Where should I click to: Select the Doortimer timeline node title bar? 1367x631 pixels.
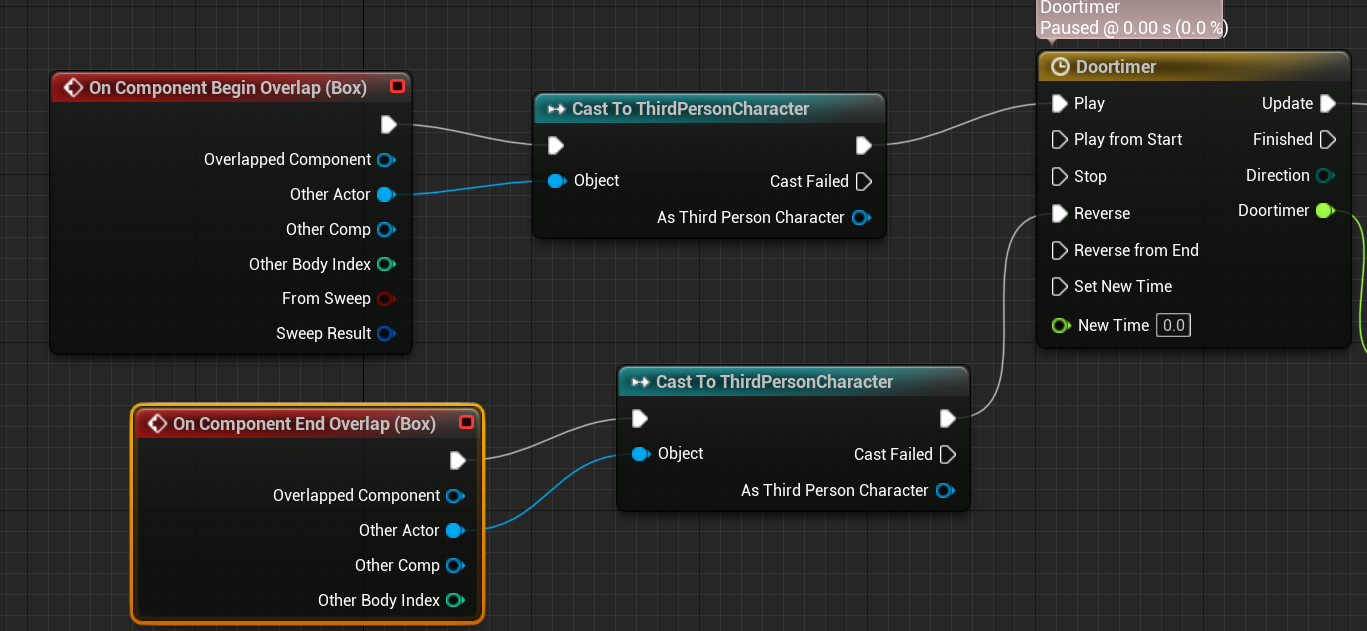pos(1194,67)
